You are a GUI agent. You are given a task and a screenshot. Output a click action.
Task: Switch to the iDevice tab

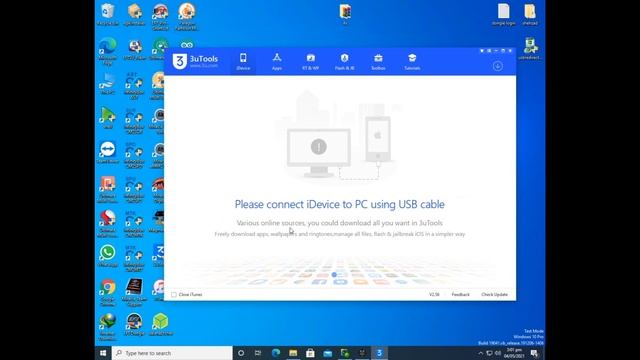[243, 62]
